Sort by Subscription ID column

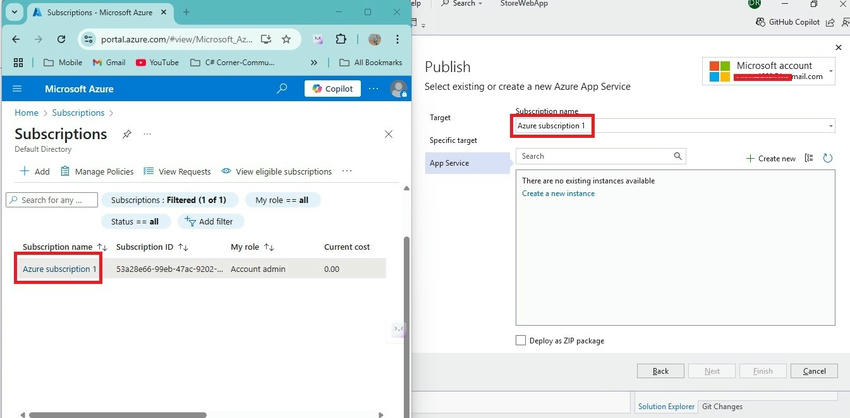pyautogui.click(x=152, y=247)
